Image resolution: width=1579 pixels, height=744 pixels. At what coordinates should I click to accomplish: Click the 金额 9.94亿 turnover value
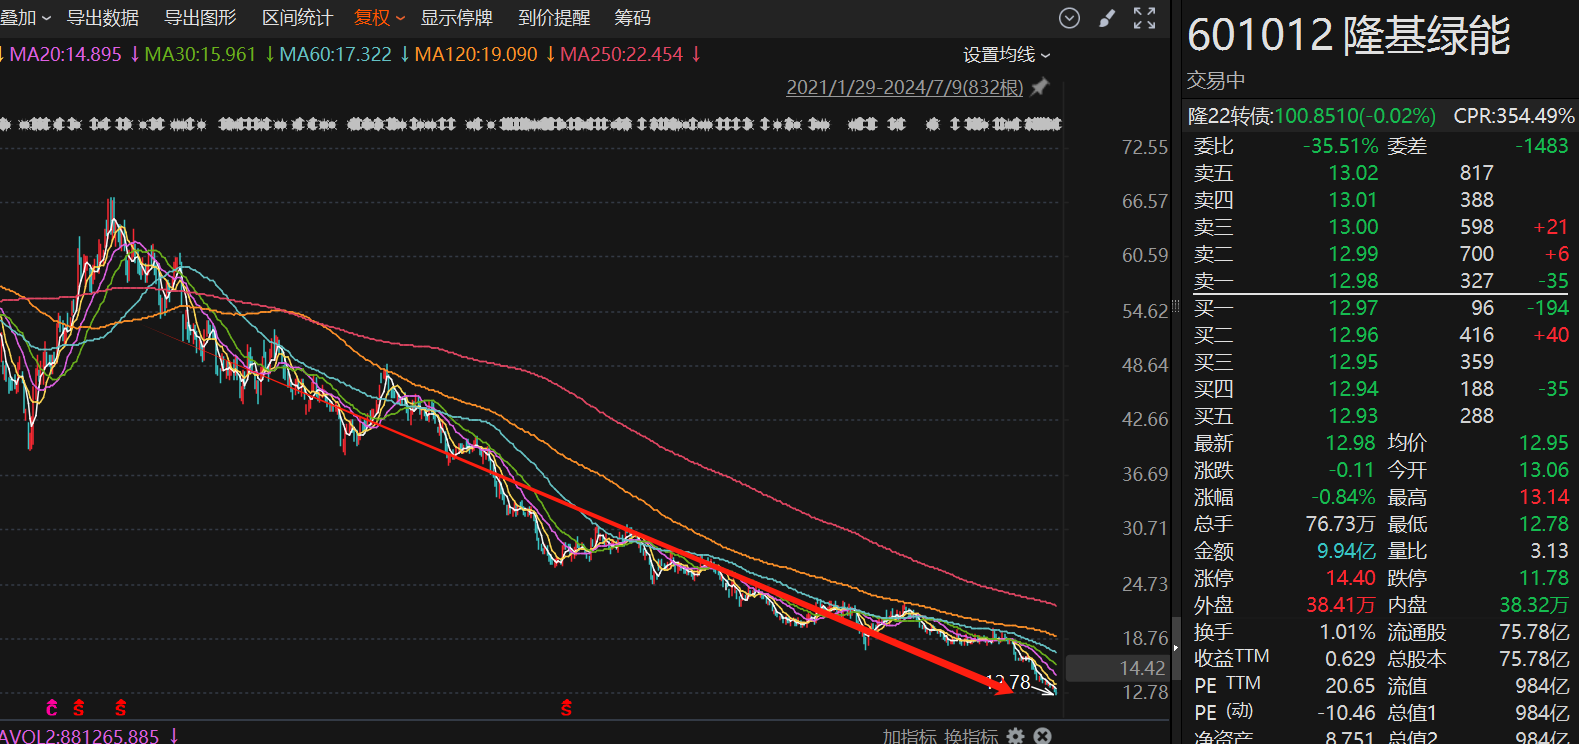(x=1346, y=551)
